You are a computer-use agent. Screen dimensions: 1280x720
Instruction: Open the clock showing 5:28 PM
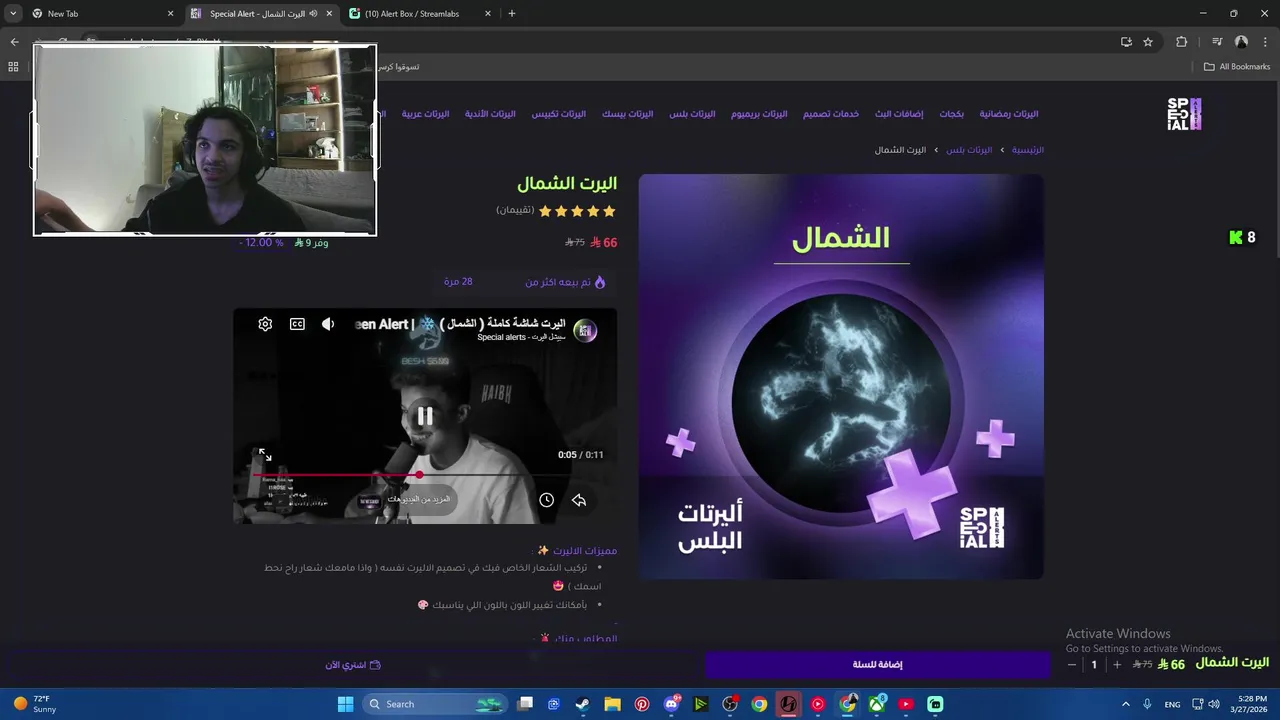[1252, 704]
